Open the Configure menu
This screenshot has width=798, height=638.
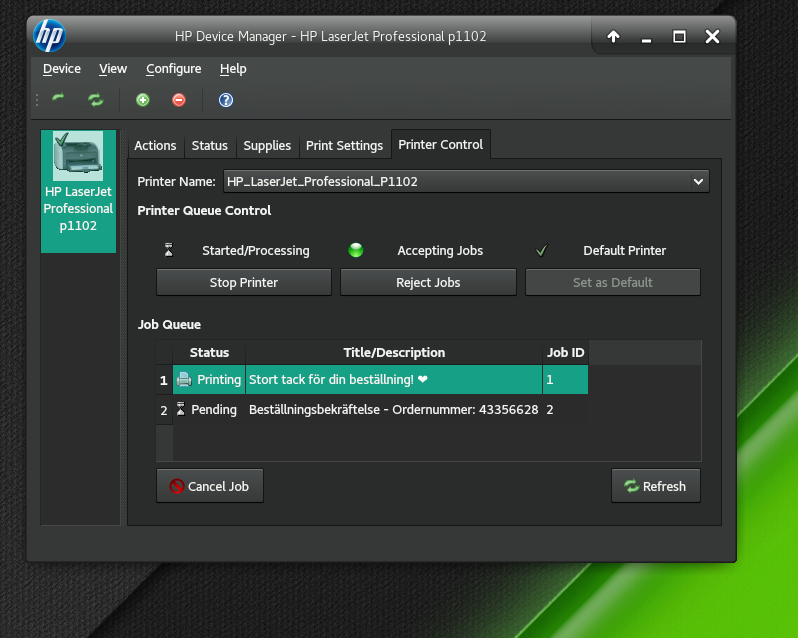(173, 69)
